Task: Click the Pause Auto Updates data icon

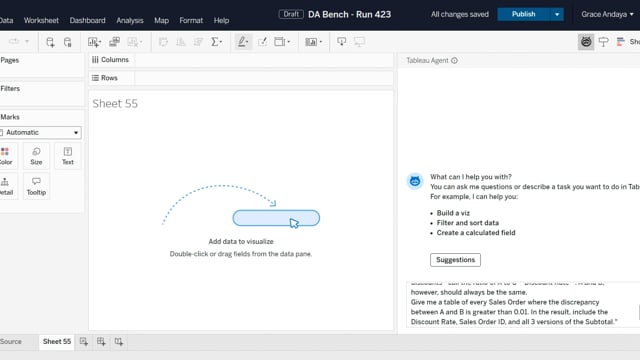Action: coord(68,42)
